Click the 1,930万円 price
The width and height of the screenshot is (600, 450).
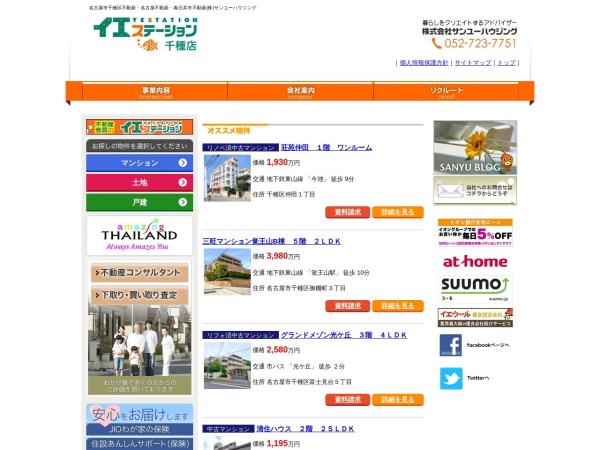pos(283,162)
